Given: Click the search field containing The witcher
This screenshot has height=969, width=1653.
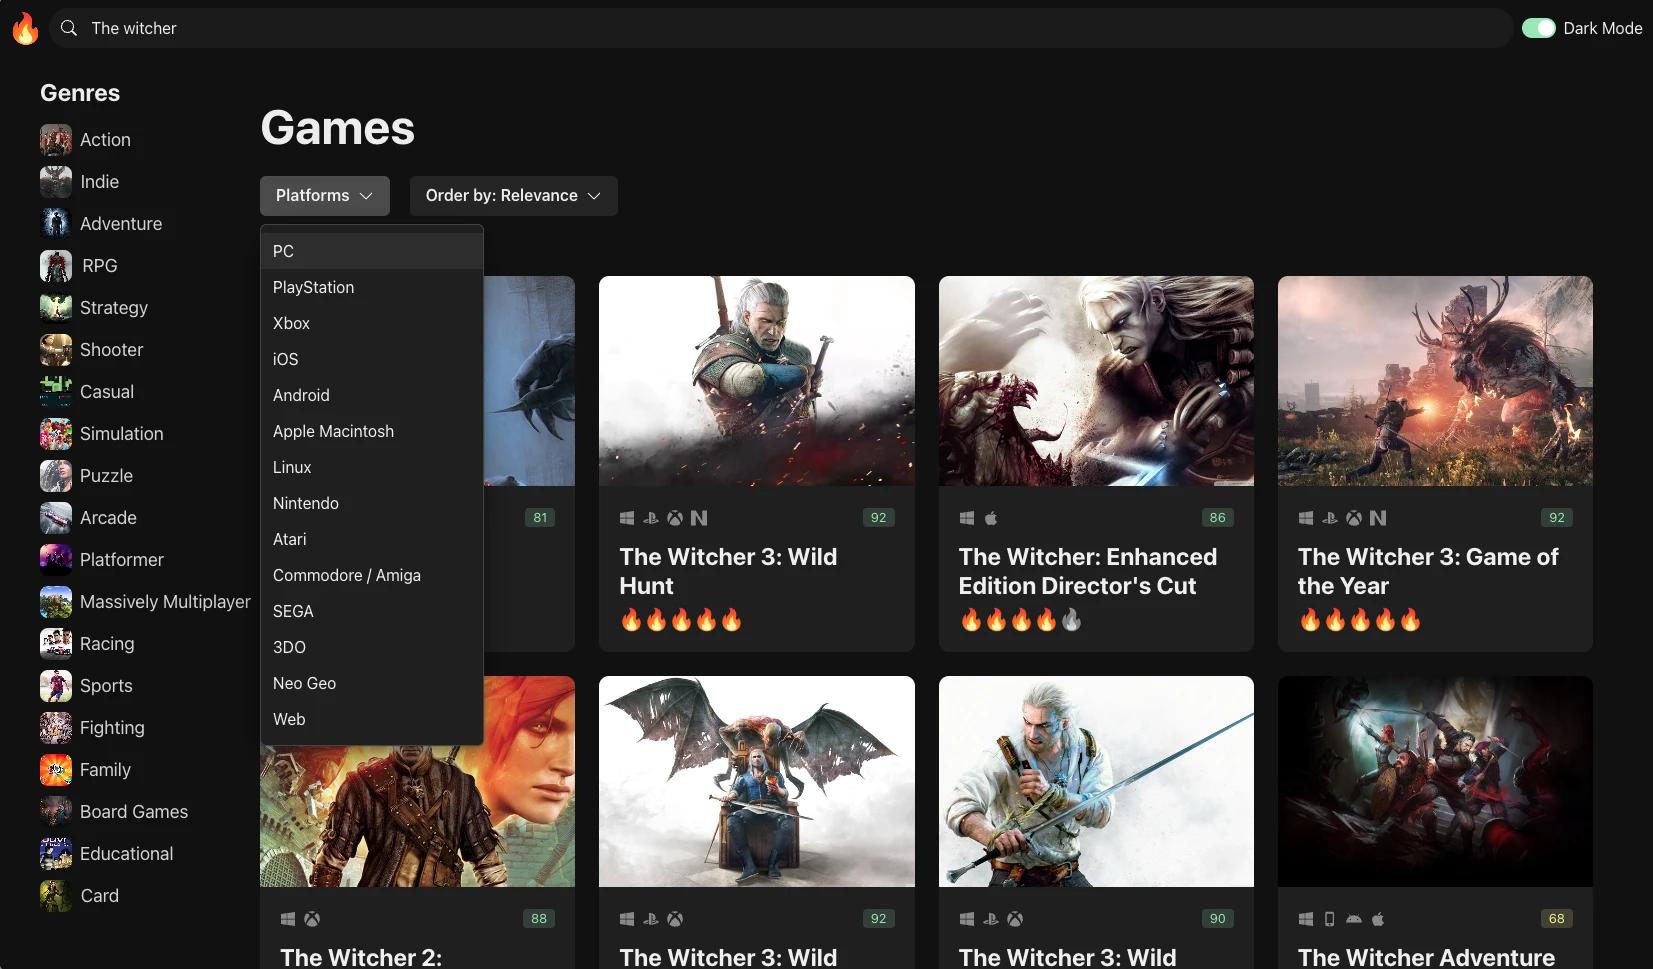Looking at the screenshot, I should coord(780,28).
